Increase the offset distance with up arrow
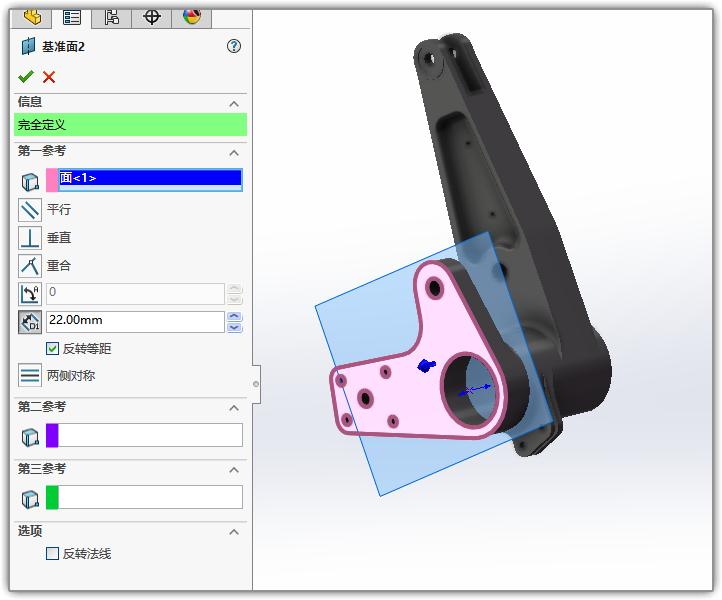Screen dimensions: 722x600 (x=234, y=316)
